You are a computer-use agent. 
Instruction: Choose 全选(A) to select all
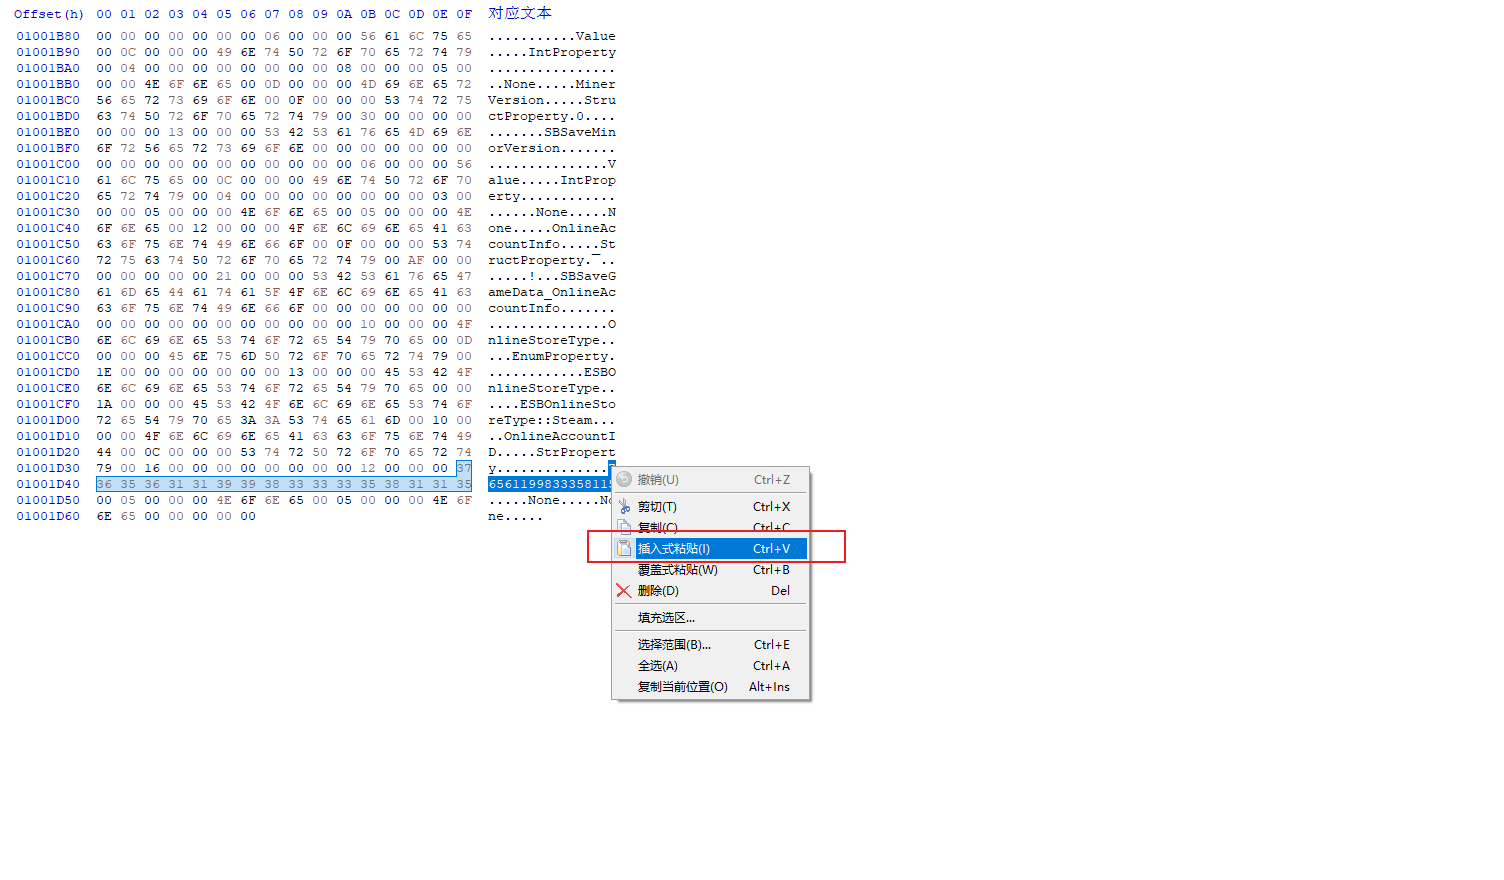pyautogui.click(x=658, y=666)
